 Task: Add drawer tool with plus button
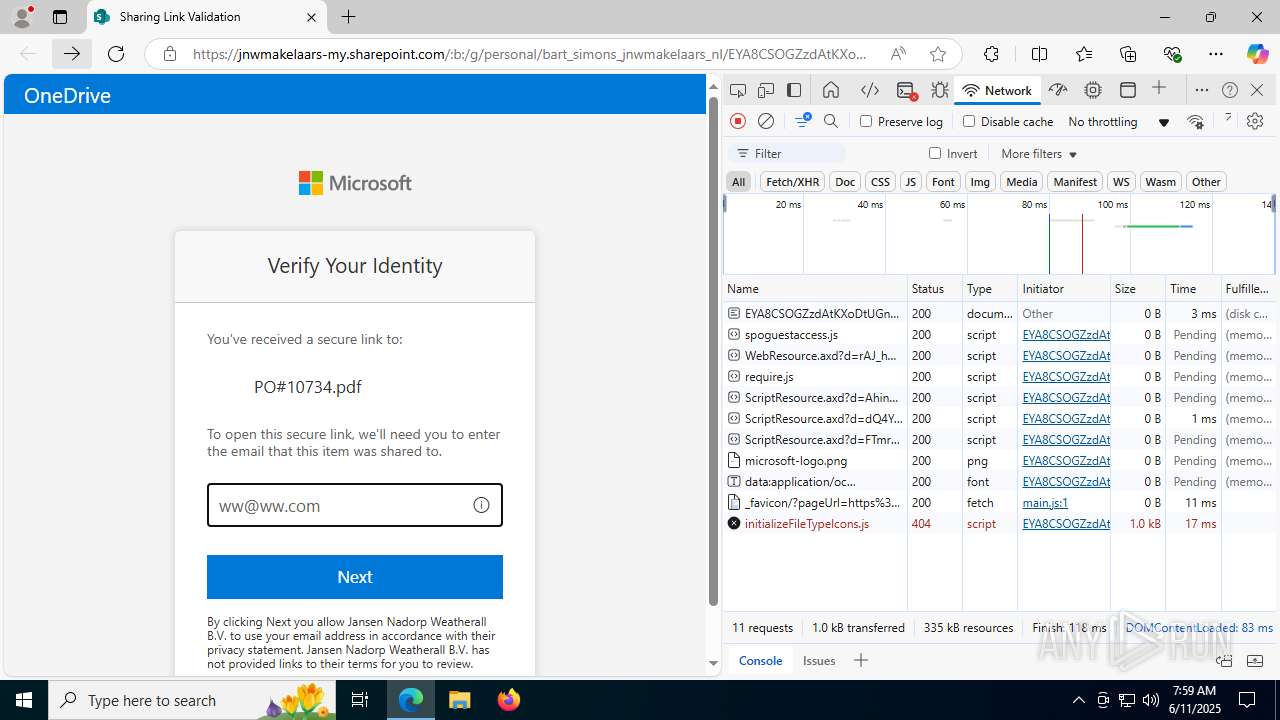click(861, 660)
